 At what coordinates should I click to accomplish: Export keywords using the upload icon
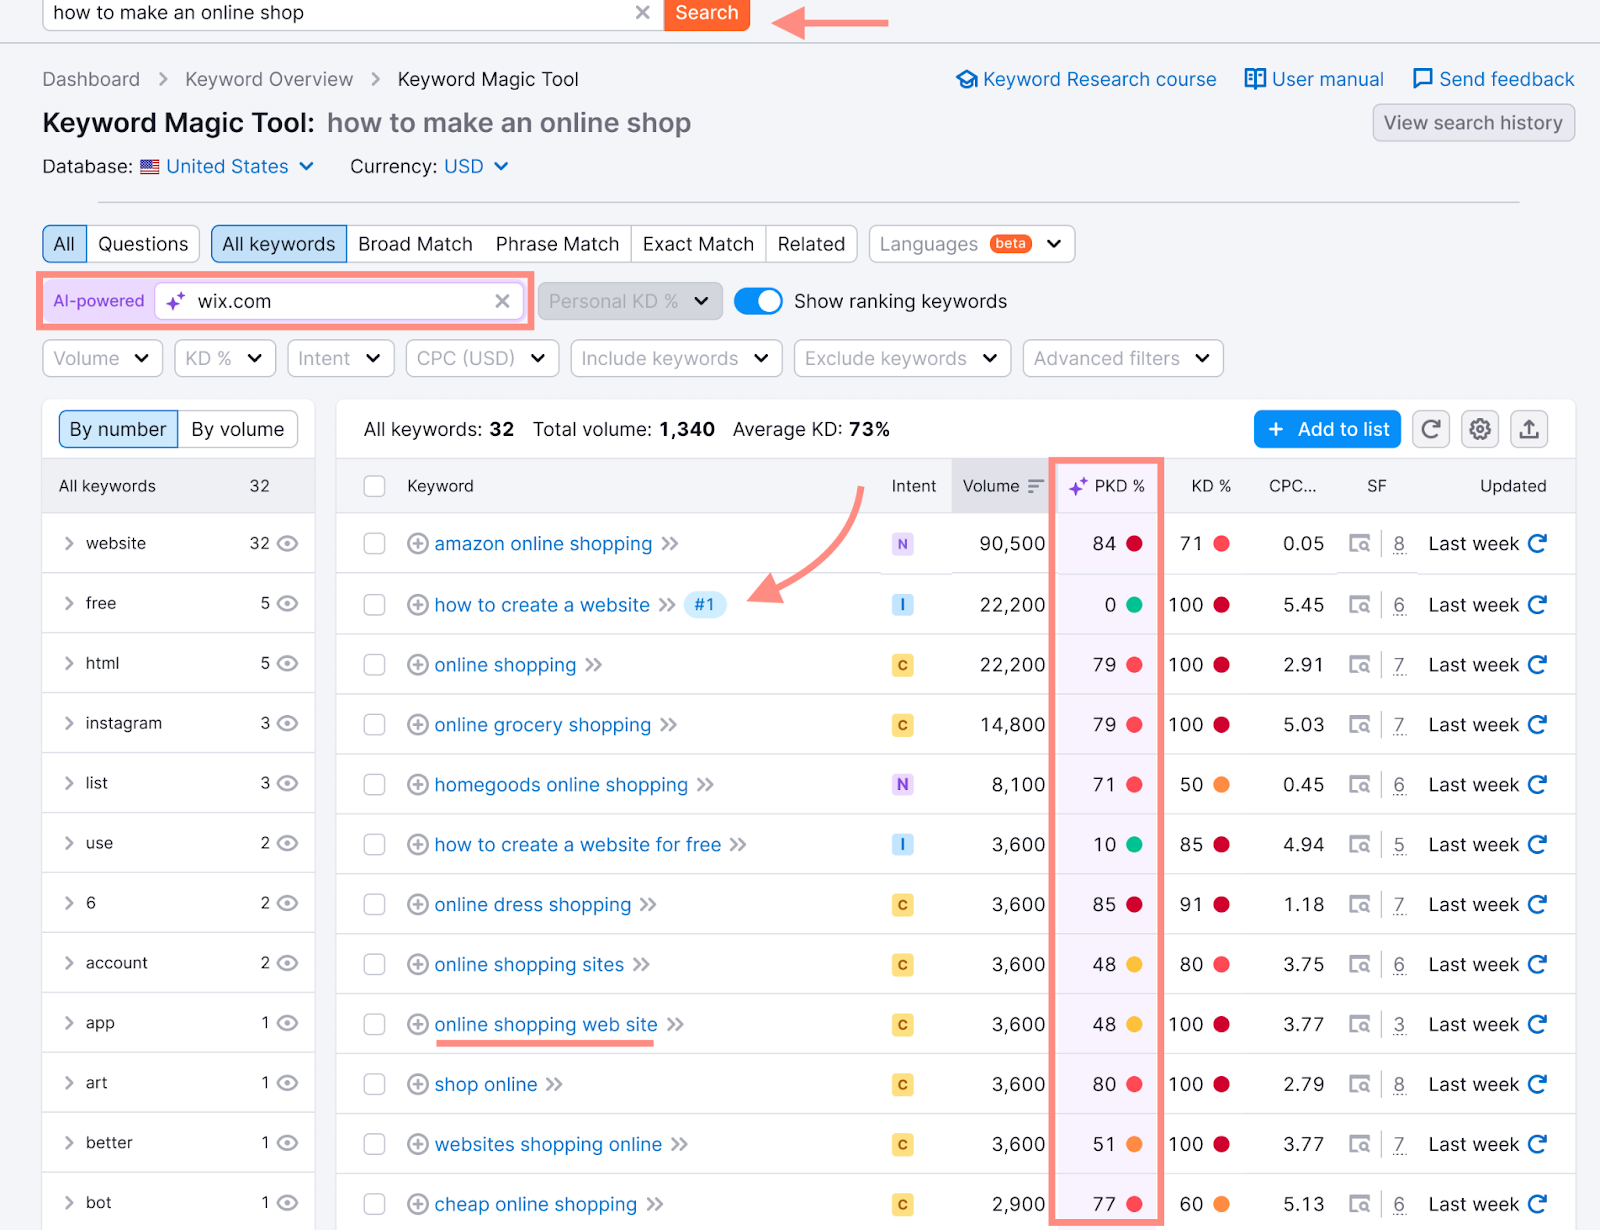click(x=1529, y=429)
